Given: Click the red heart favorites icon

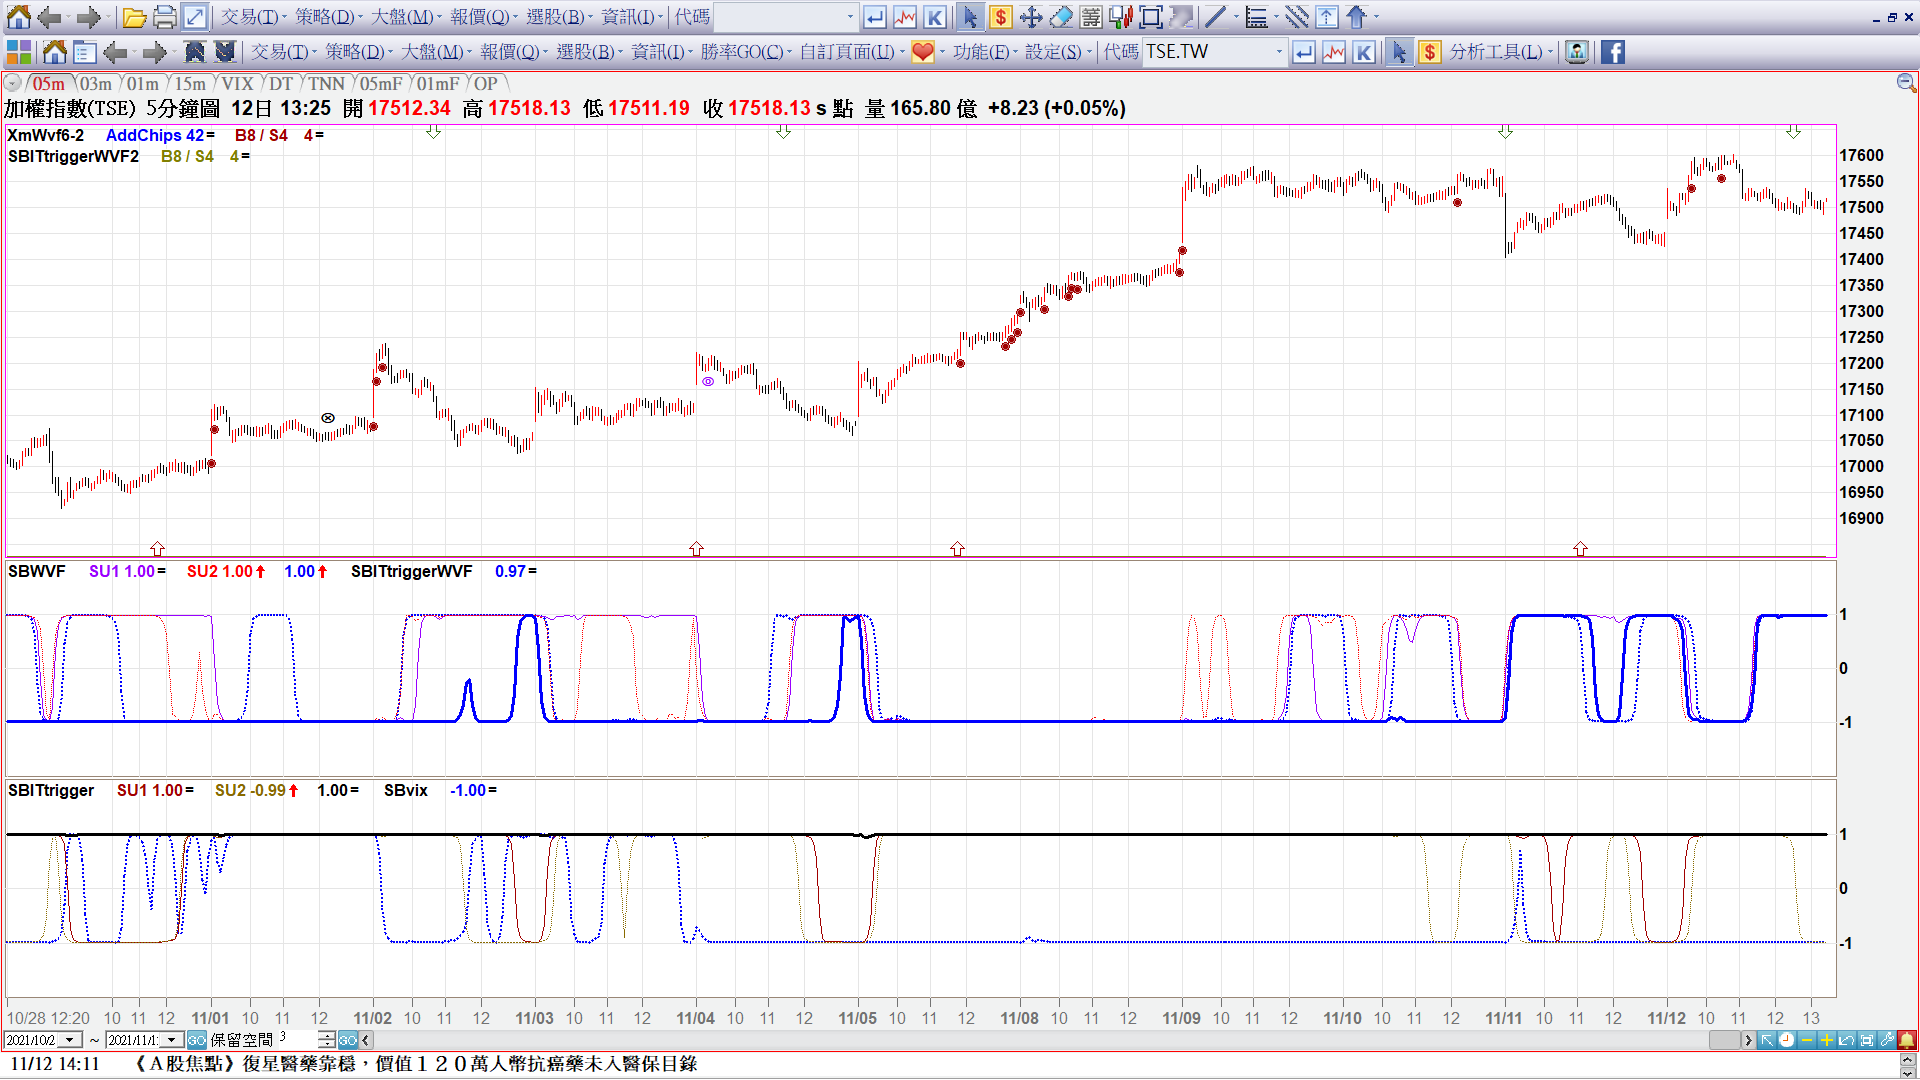Looking at the screenshot, I should click(x=922, y=52).
